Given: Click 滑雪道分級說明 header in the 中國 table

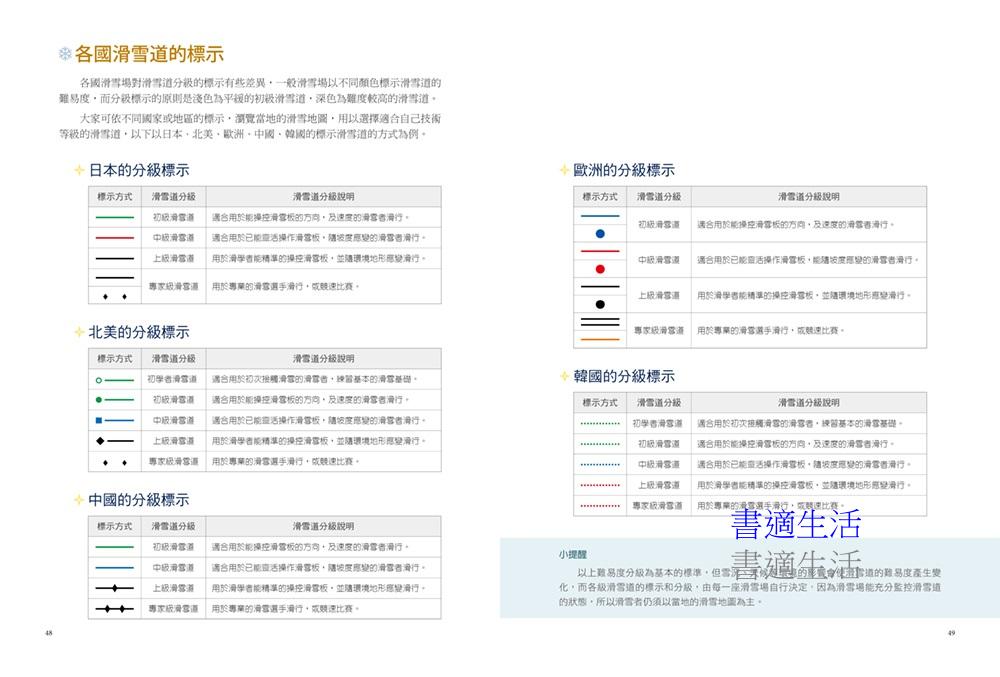Looking at the screenshot, I should pos(323,527).
